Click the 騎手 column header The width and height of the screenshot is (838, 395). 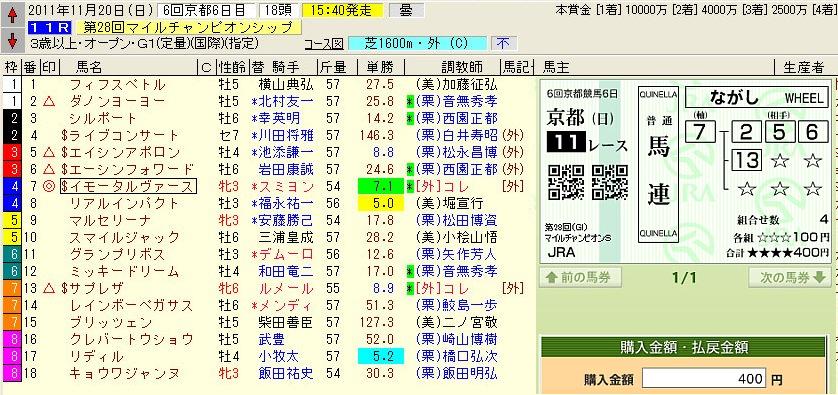pos(286,67)
